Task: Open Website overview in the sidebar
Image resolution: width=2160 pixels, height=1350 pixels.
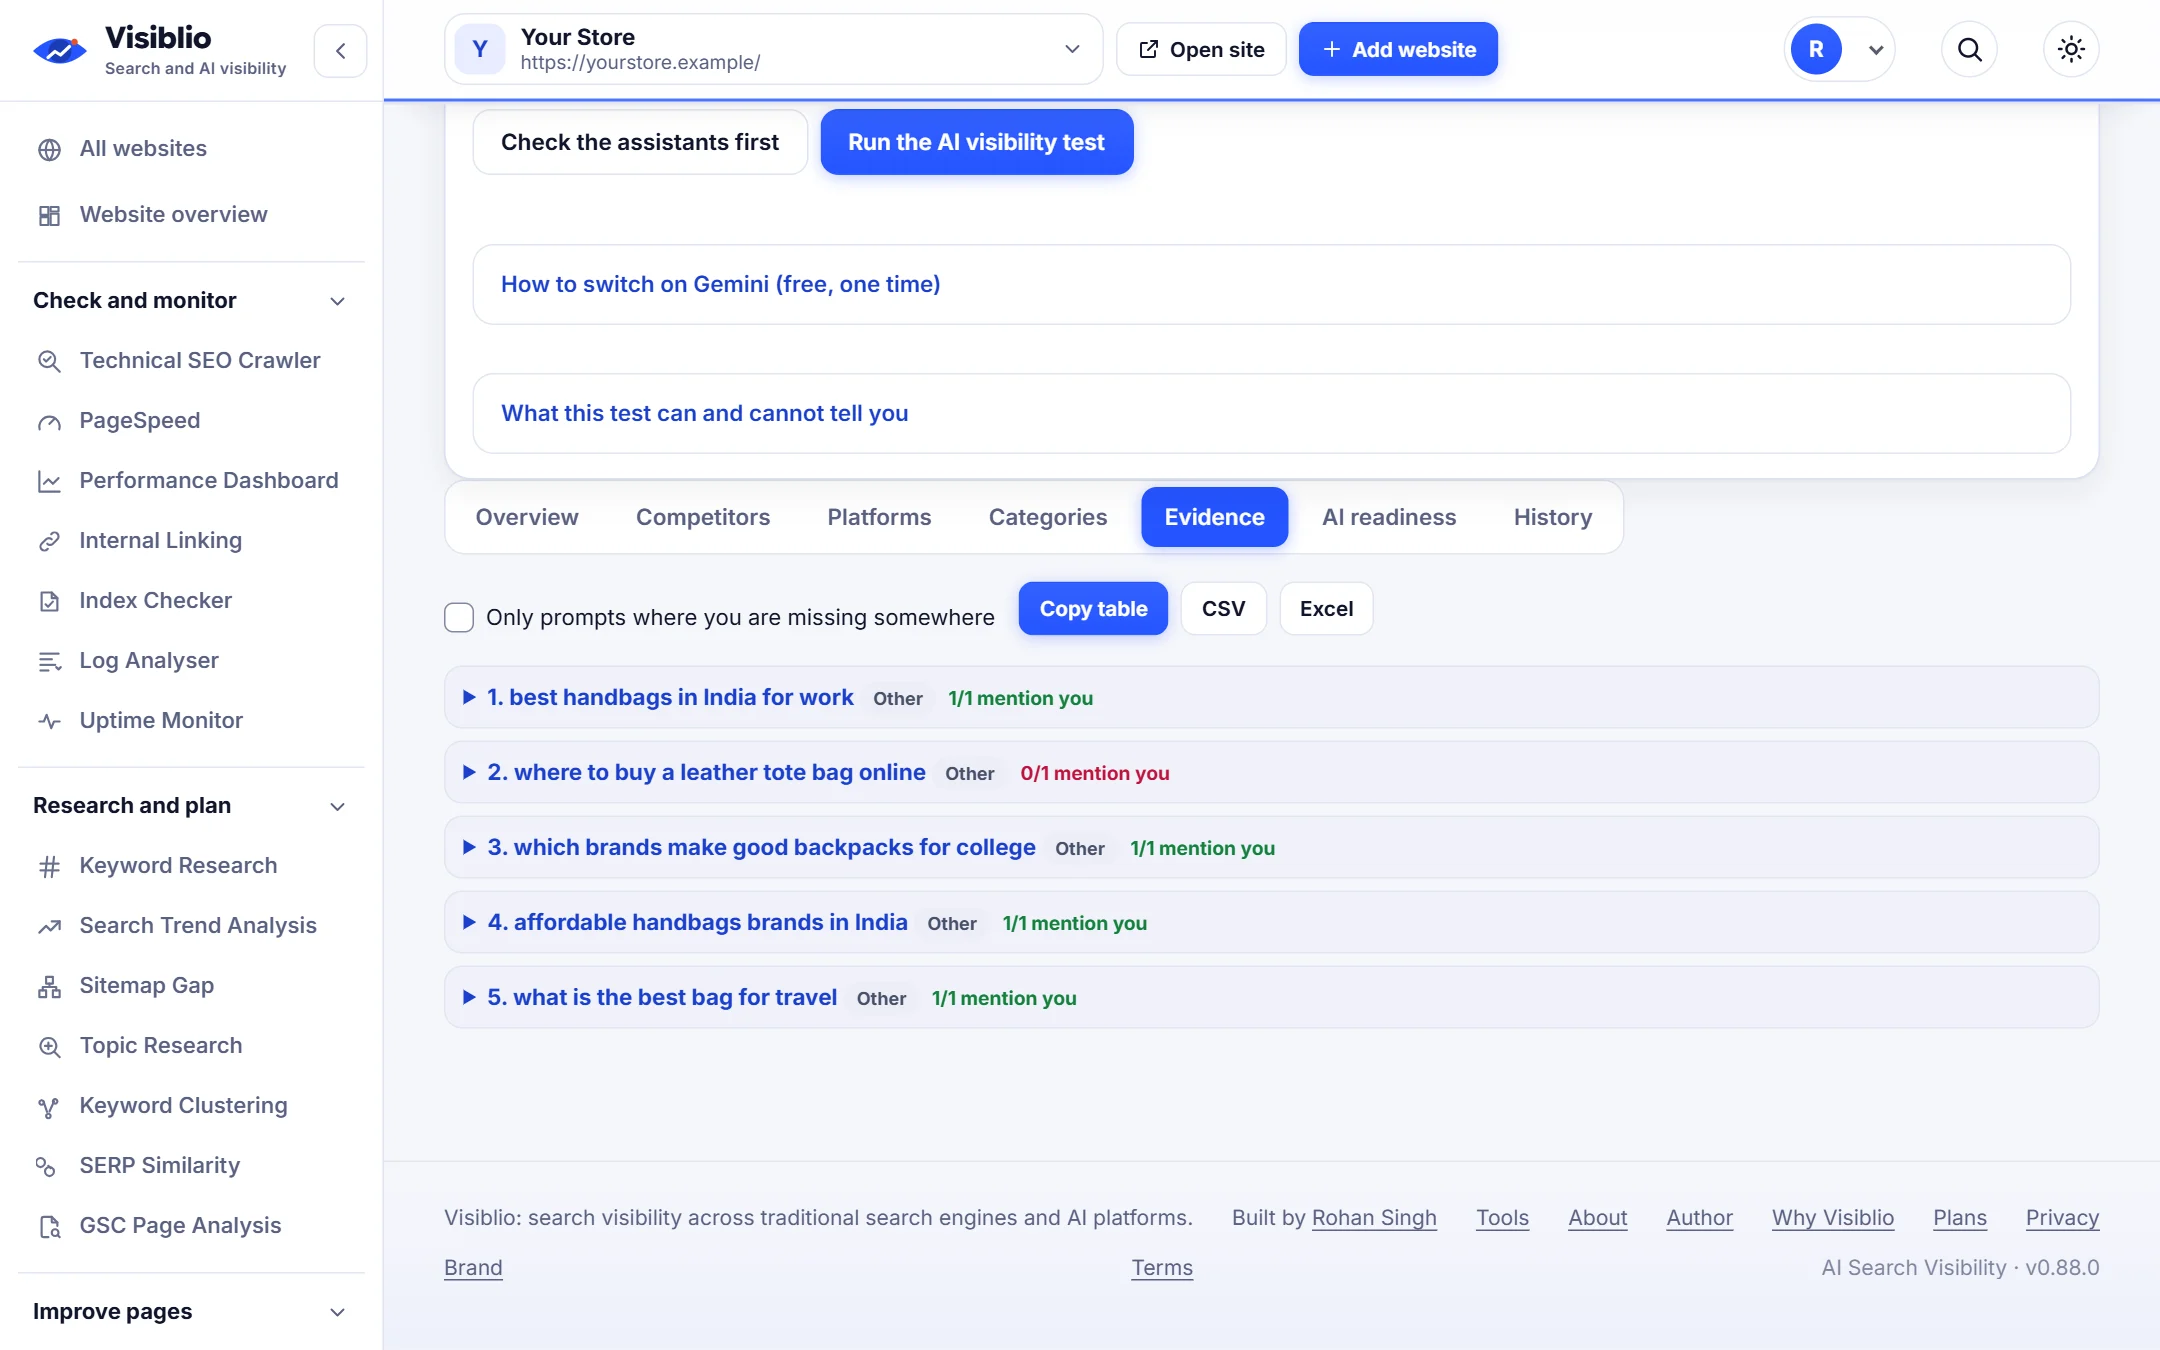Action: click(x=173, y=214)
